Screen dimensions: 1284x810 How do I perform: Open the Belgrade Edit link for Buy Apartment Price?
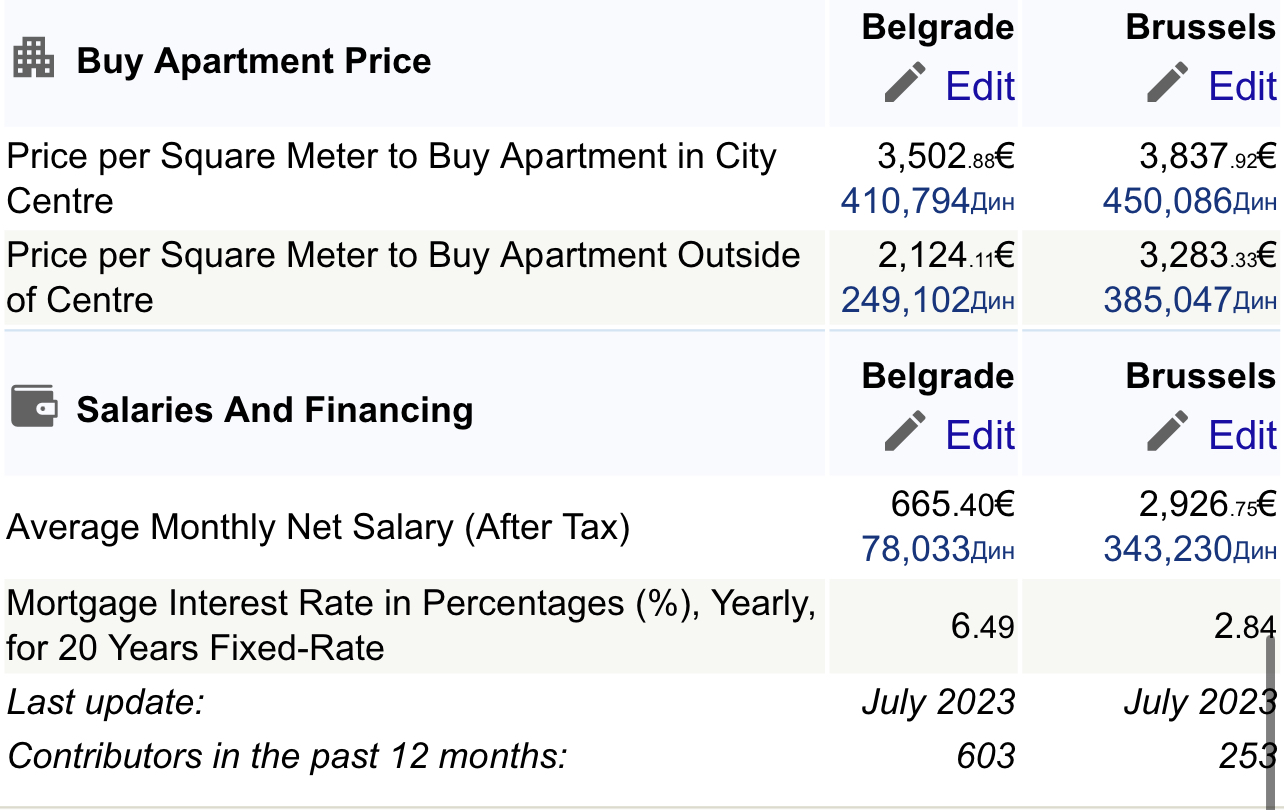tap(980, 87)
